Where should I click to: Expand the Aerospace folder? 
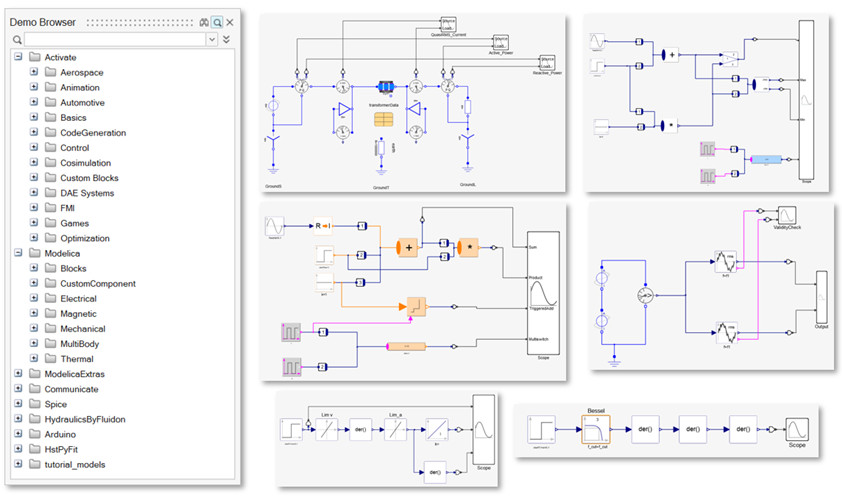pyautogui.click(x=34, y=73)
